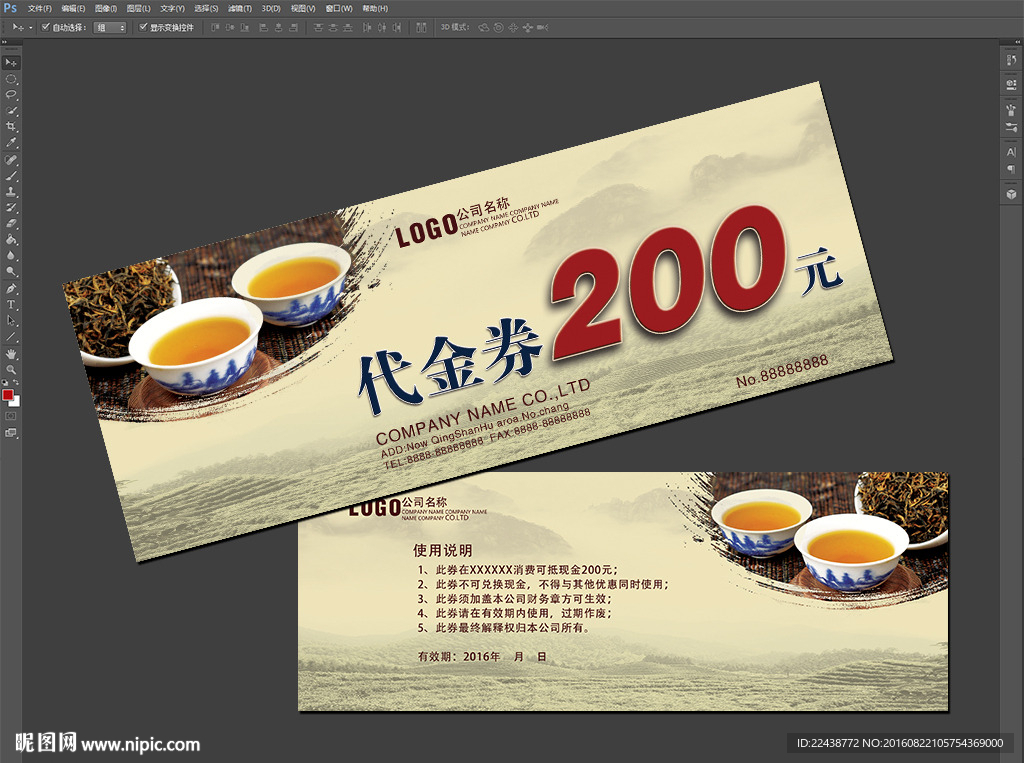Select the Dodge tool

pos(11,271)
